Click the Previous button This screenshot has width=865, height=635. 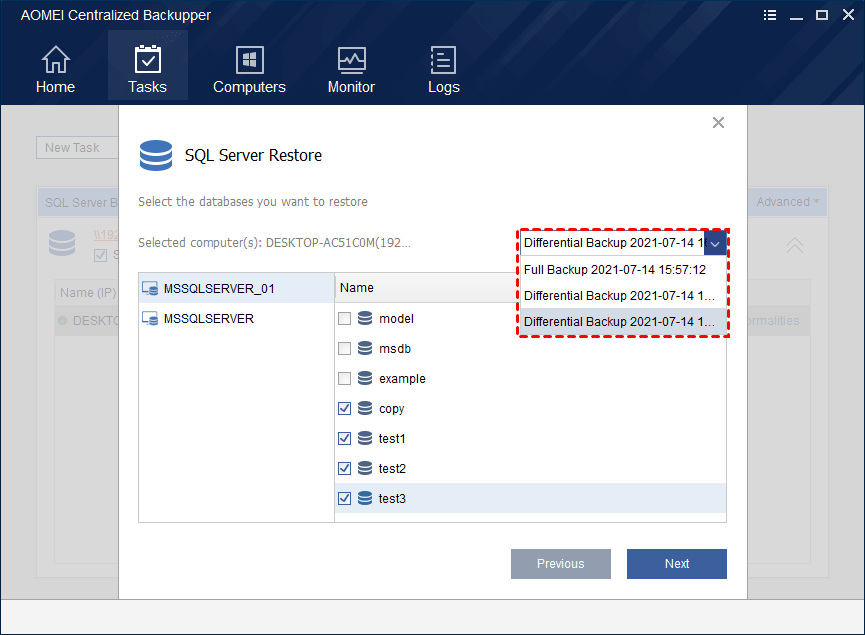click(x=560, y=563)
